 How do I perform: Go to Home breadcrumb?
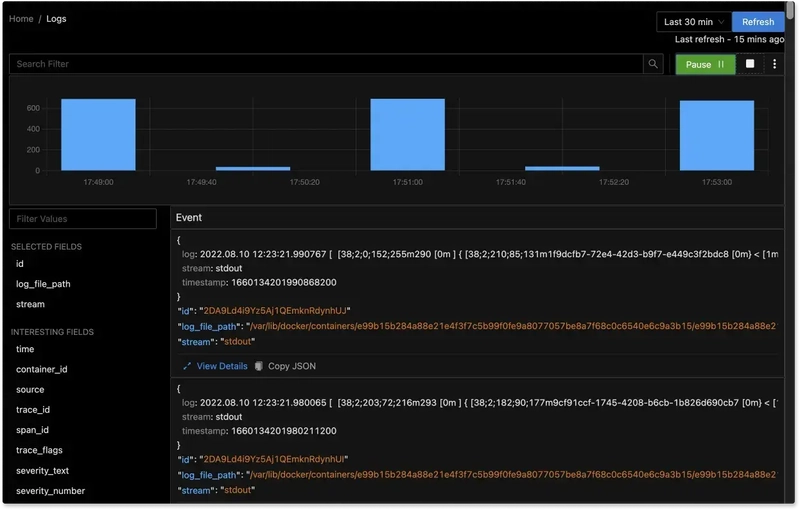click(x=21, y=19)
